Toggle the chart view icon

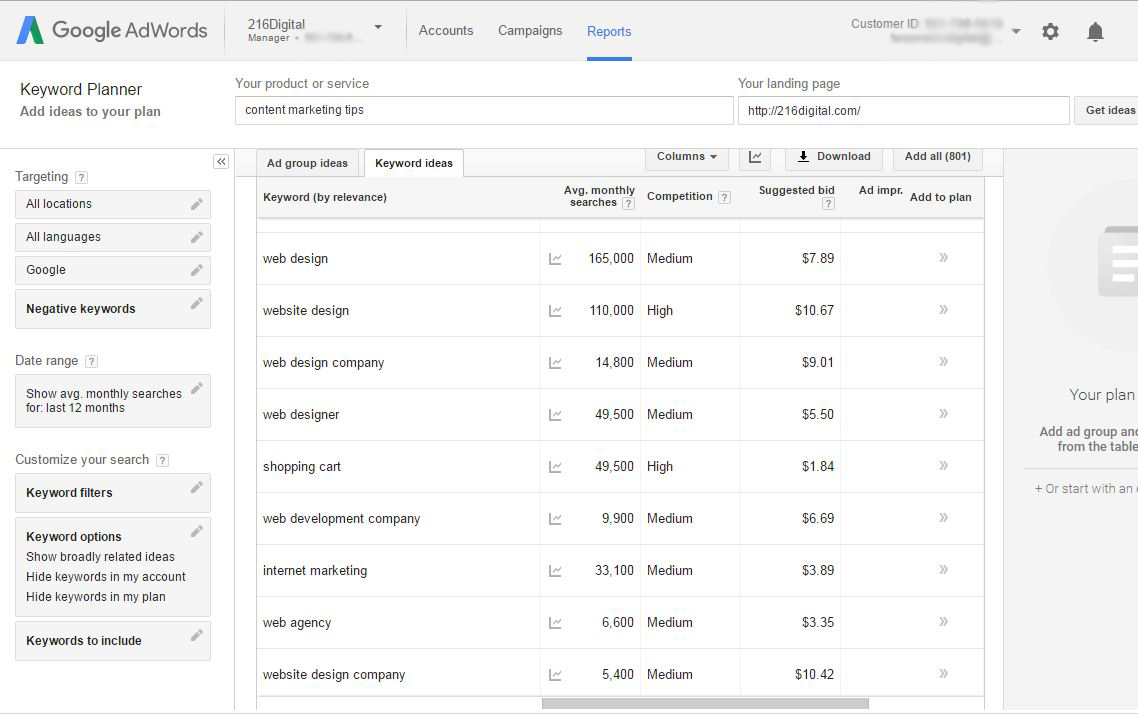755,157
